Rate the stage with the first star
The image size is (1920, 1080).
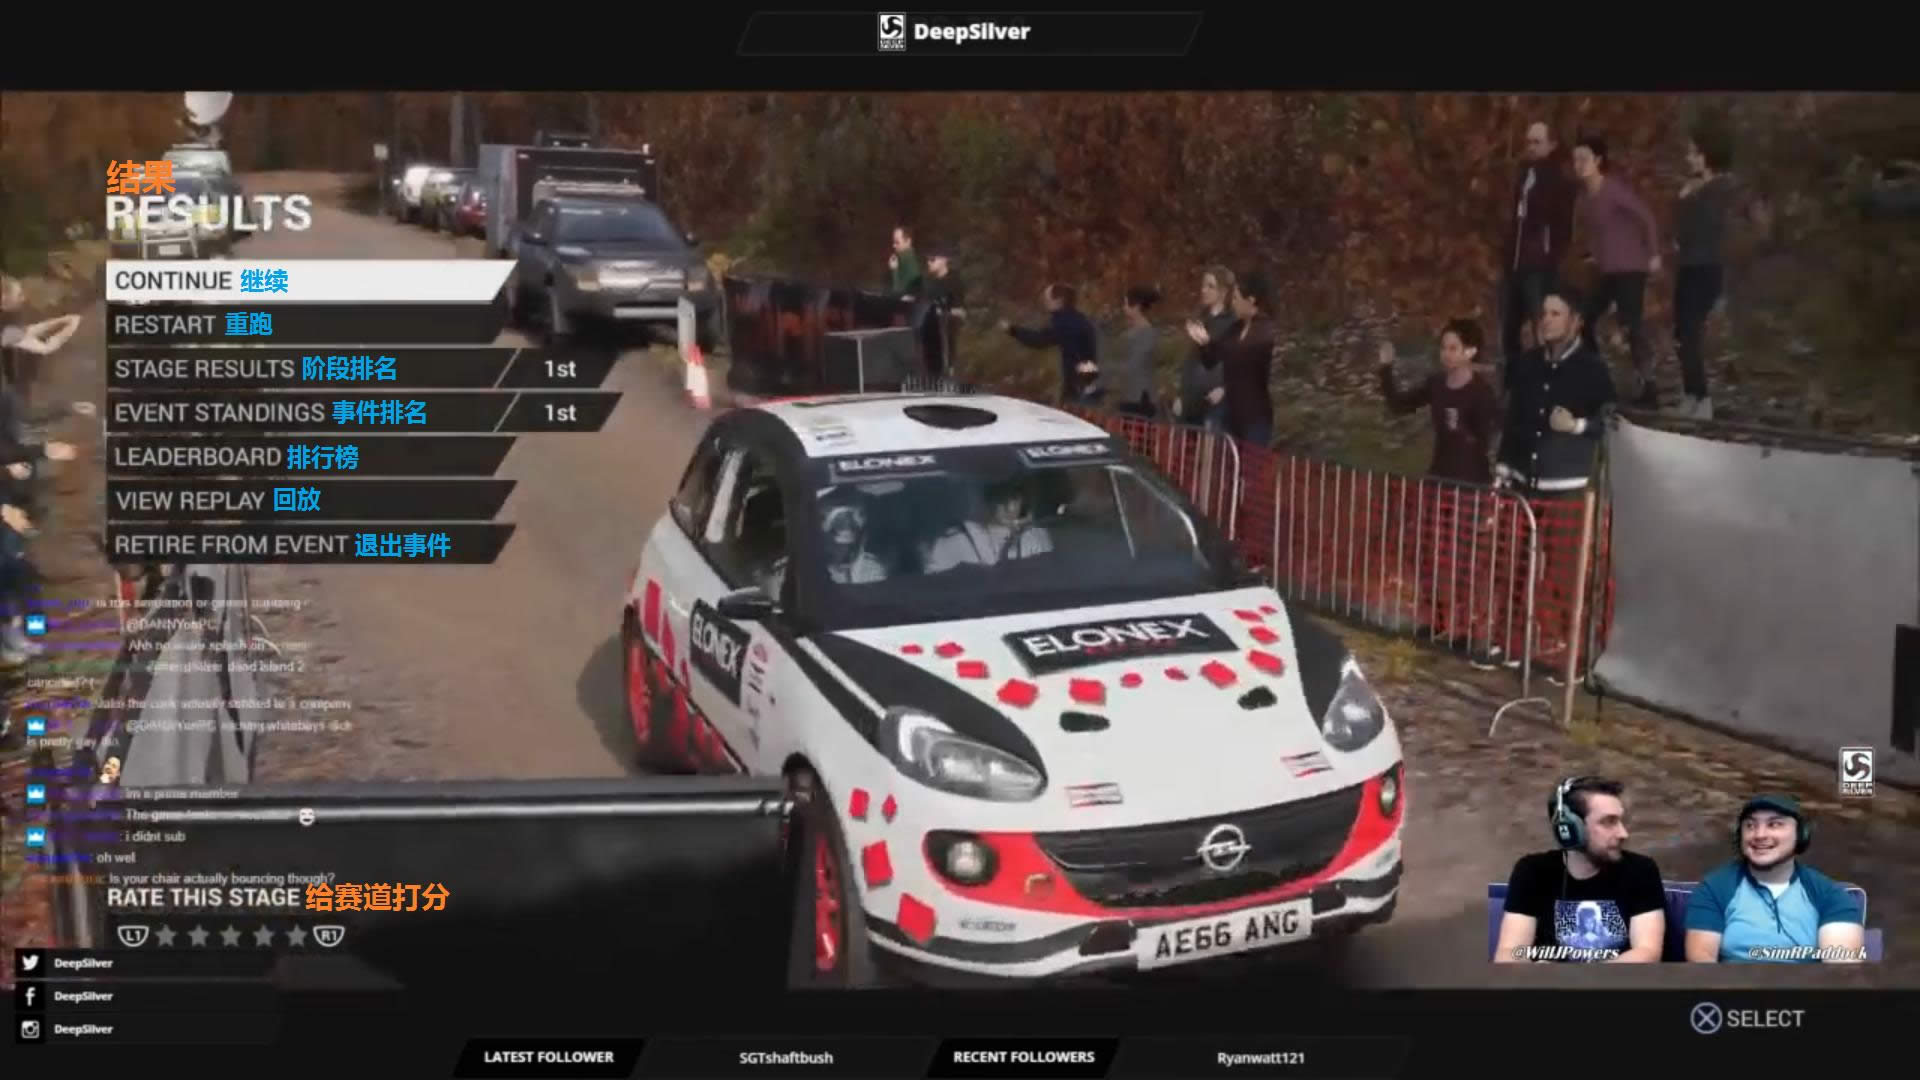[166, 936]
